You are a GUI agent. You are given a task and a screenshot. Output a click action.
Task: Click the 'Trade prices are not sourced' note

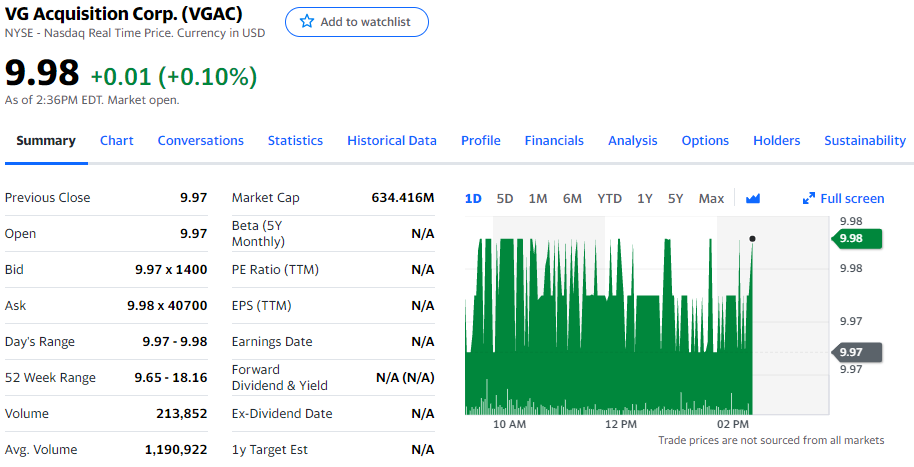[x=771, y=440]
